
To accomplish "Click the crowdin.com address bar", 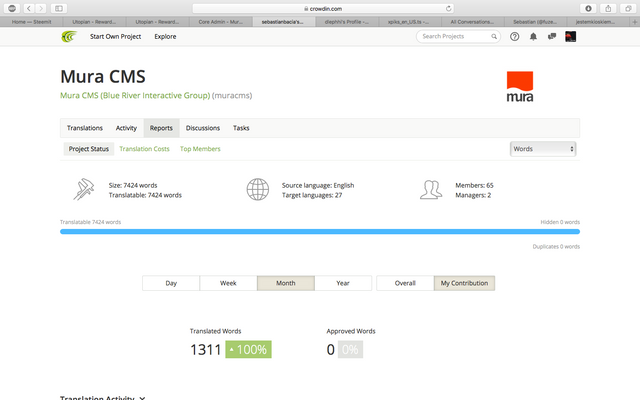I will click(x=323, y=9).
